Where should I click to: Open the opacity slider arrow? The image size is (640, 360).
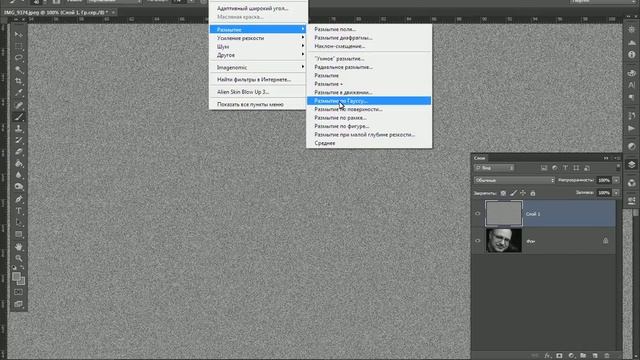coord(616,180)
